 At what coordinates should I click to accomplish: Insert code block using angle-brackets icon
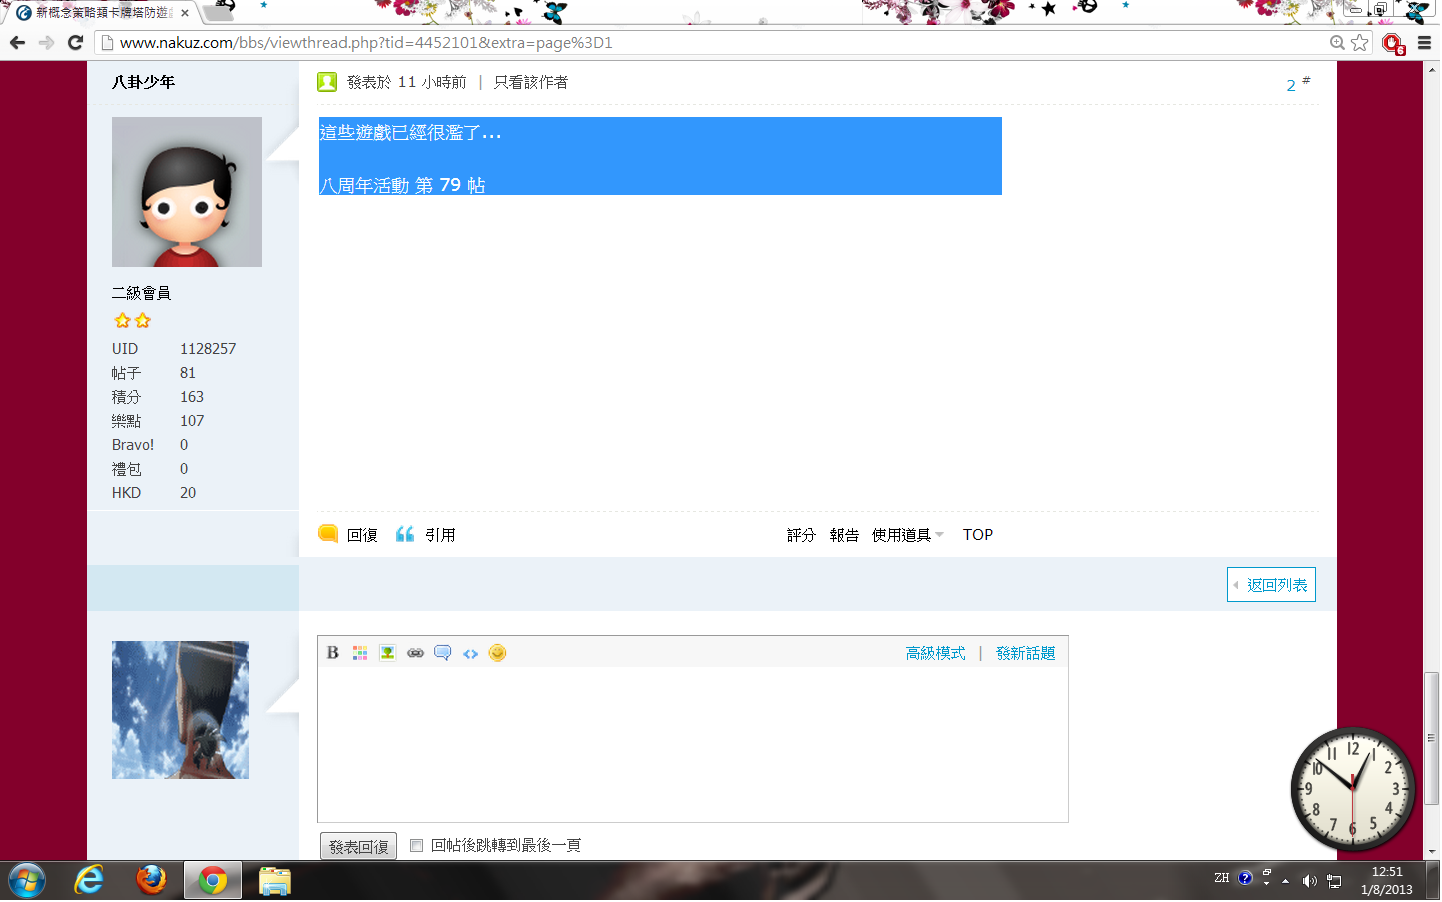(x=470, y=654)
